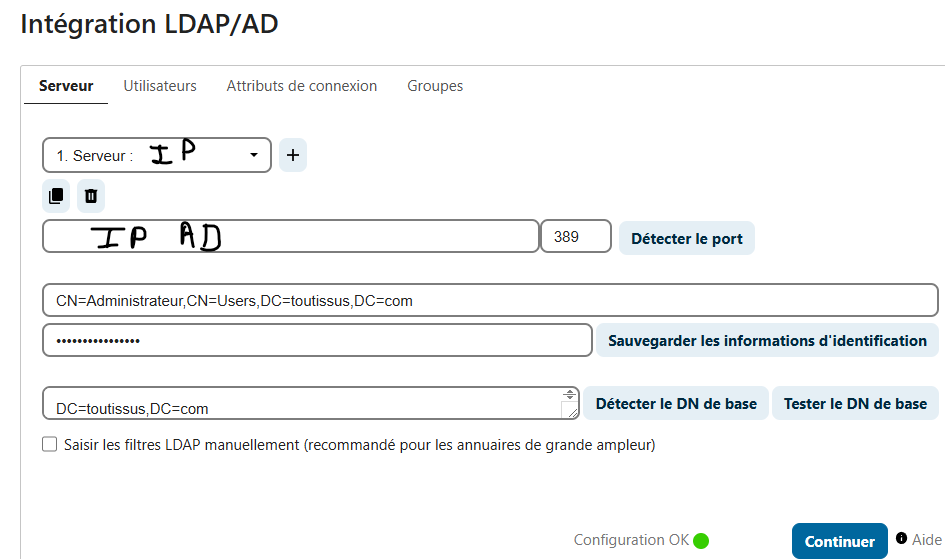Image resolution: width=945 pixels, height=559 pixels.
Task: Select the Serveur tab
Action: [66, 86]
